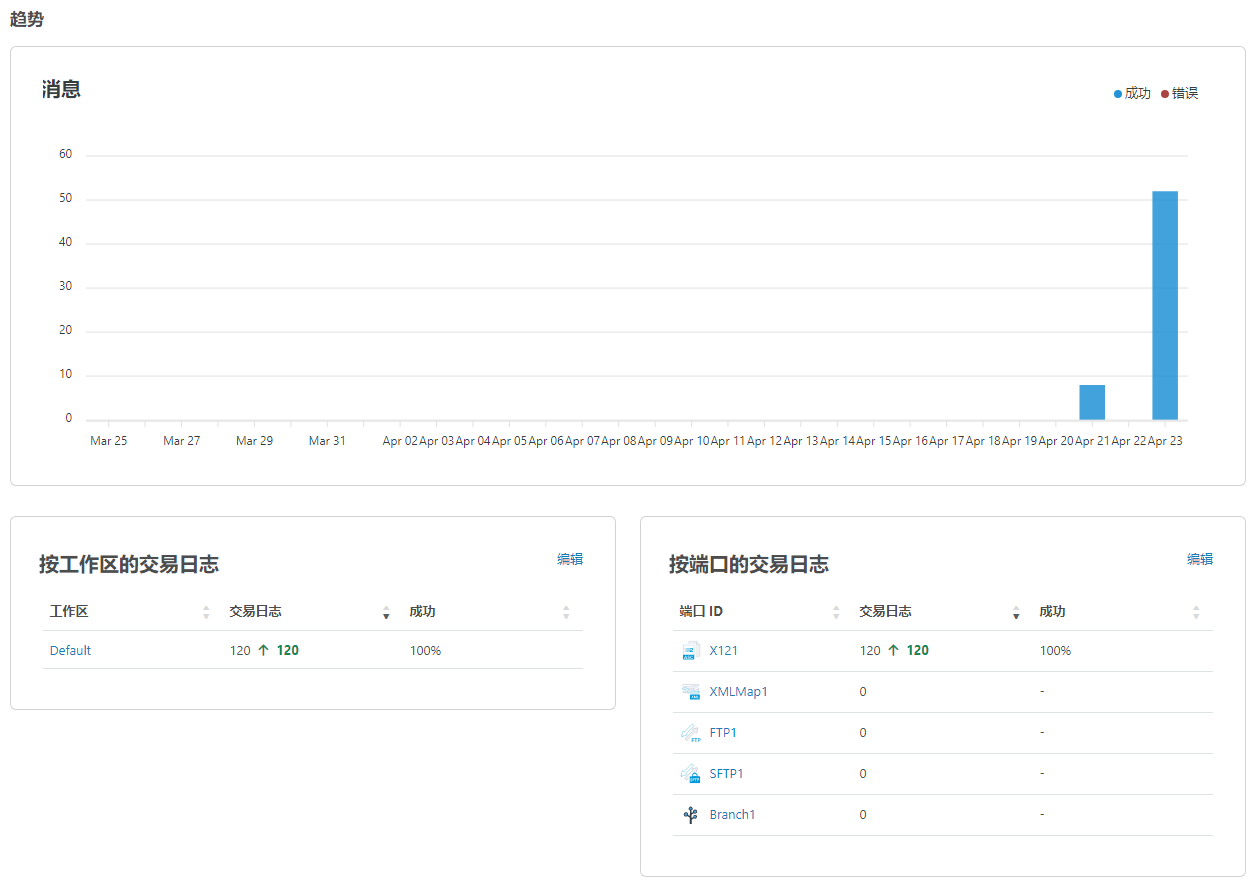Screen dimensions: 1258x889
Task: Click the 按端口的交易日志 heading
Action: click(x=749, y=564)
